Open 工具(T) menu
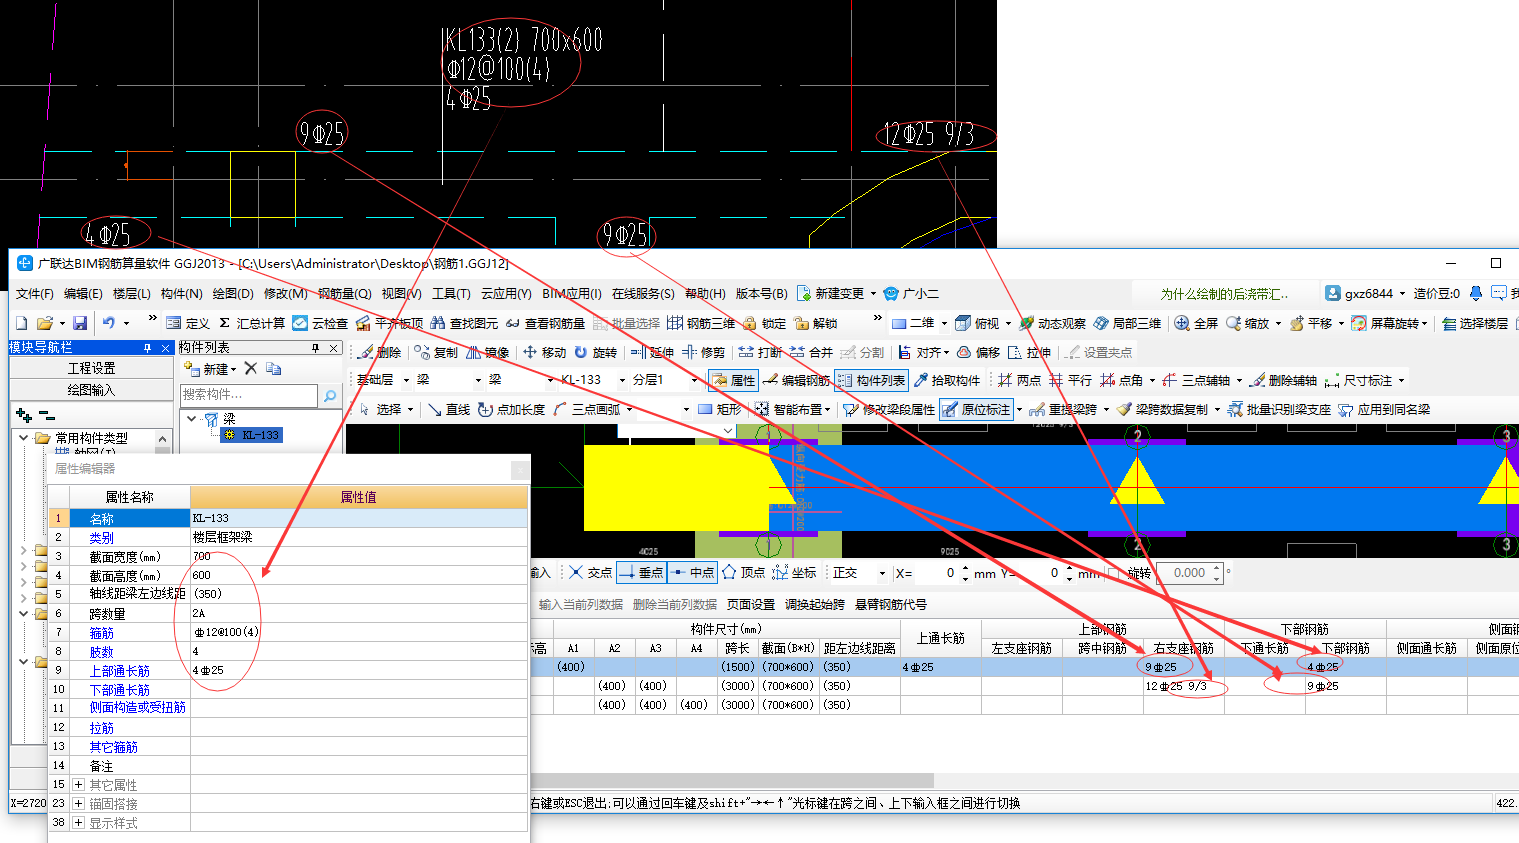 click(451, 293)
